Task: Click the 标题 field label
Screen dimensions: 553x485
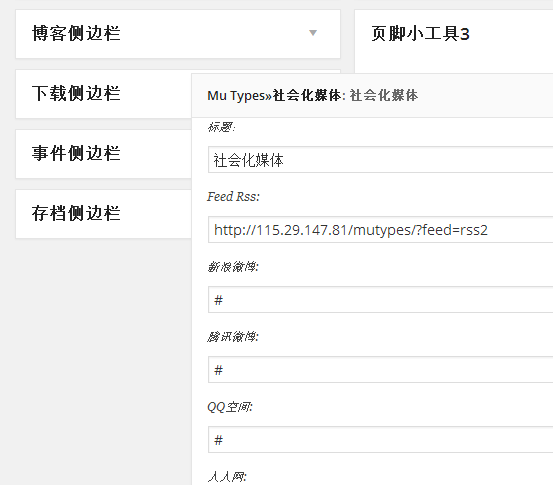Action: tap(221, 127)
